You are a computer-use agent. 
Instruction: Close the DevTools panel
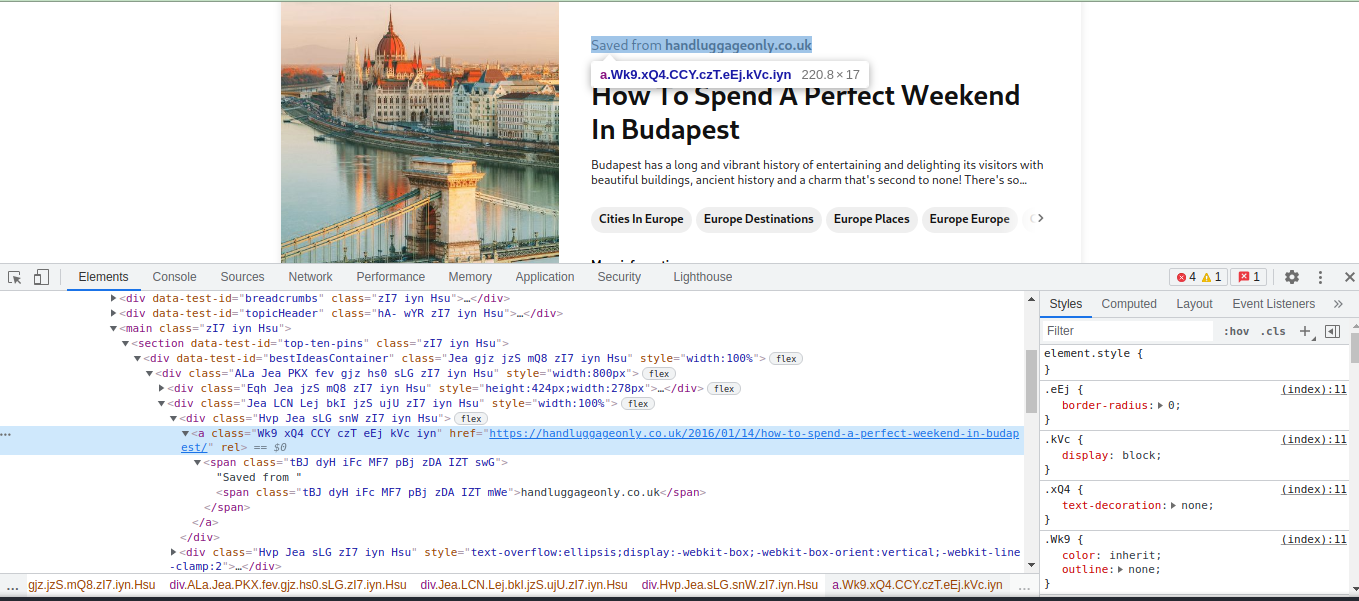(1349, 277)
